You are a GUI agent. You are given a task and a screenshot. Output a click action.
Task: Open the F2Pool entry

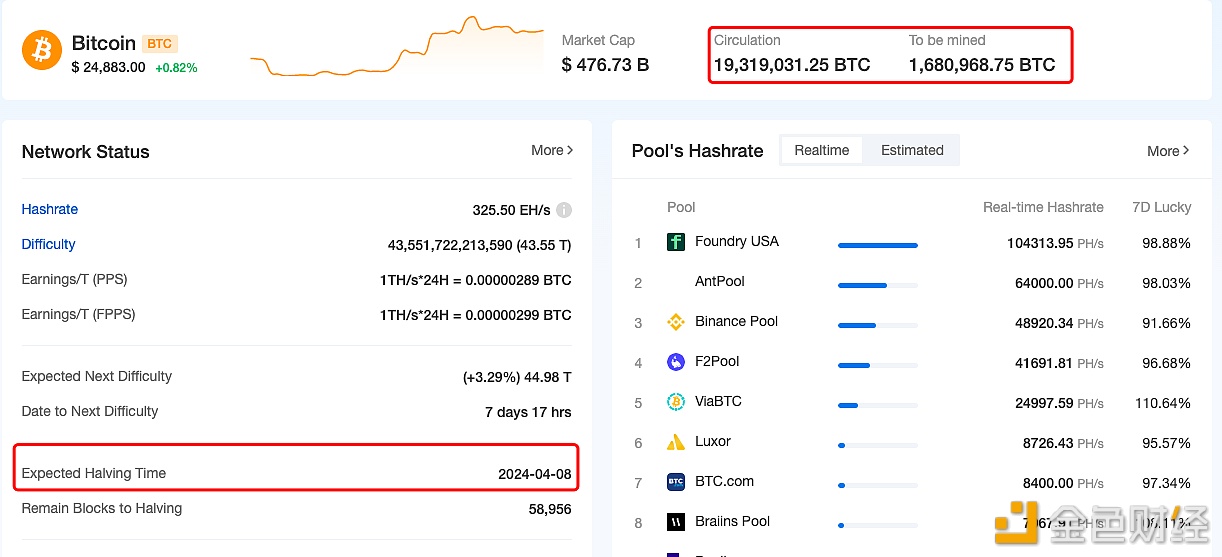[717, 361]
